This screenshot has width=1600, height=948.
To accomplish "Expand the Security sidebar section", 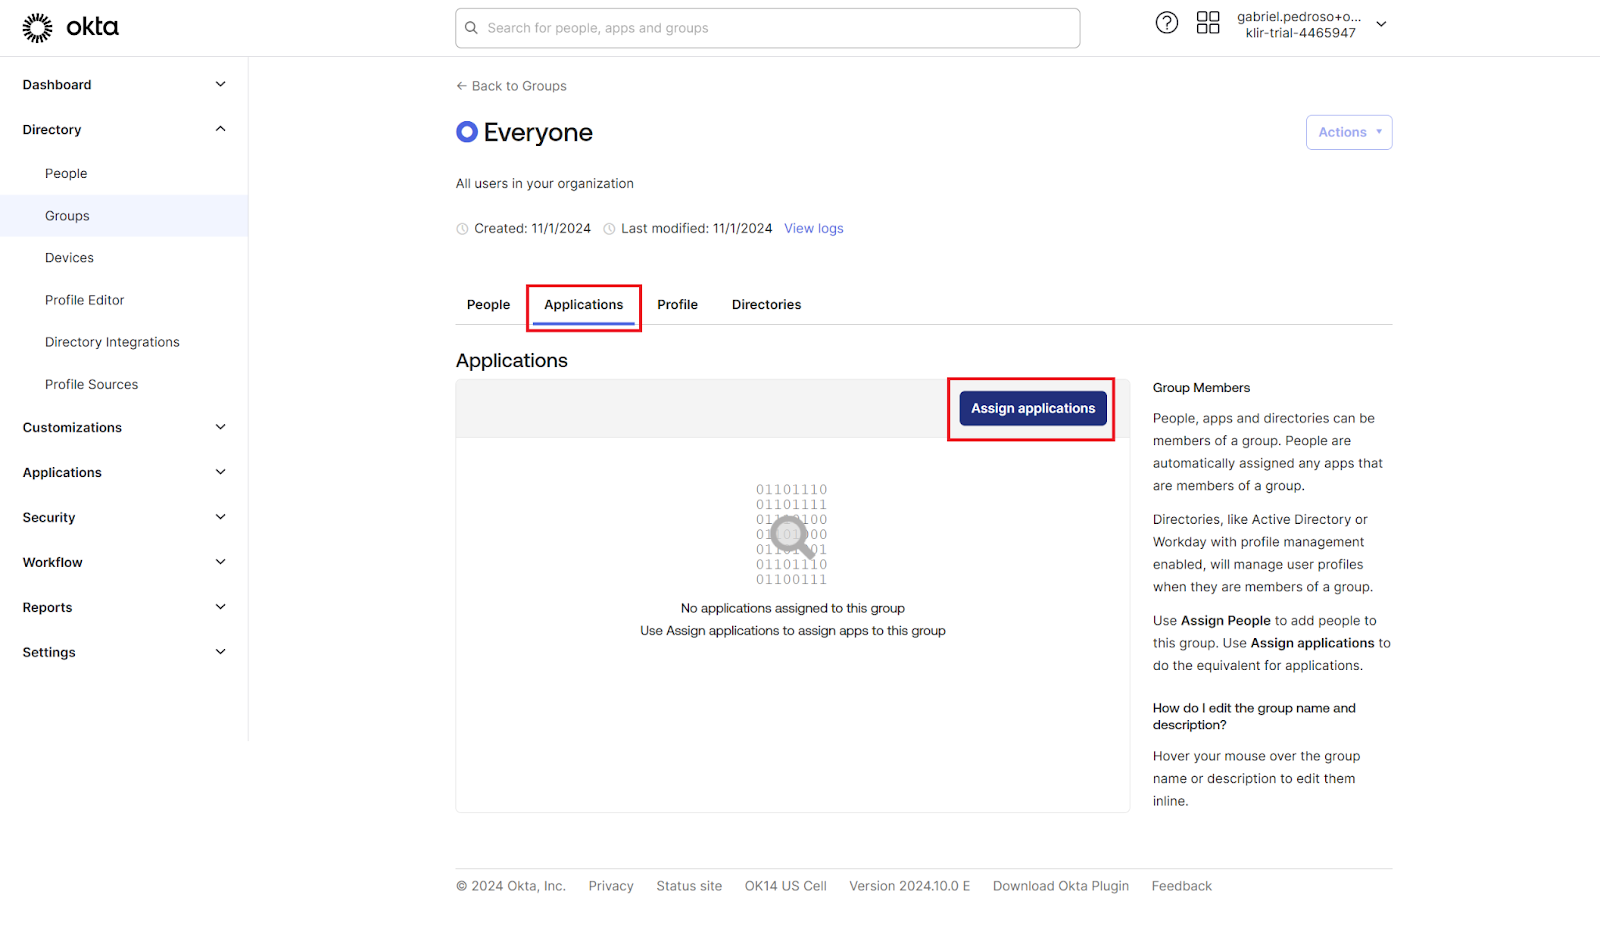I will (x=220, y=517).
